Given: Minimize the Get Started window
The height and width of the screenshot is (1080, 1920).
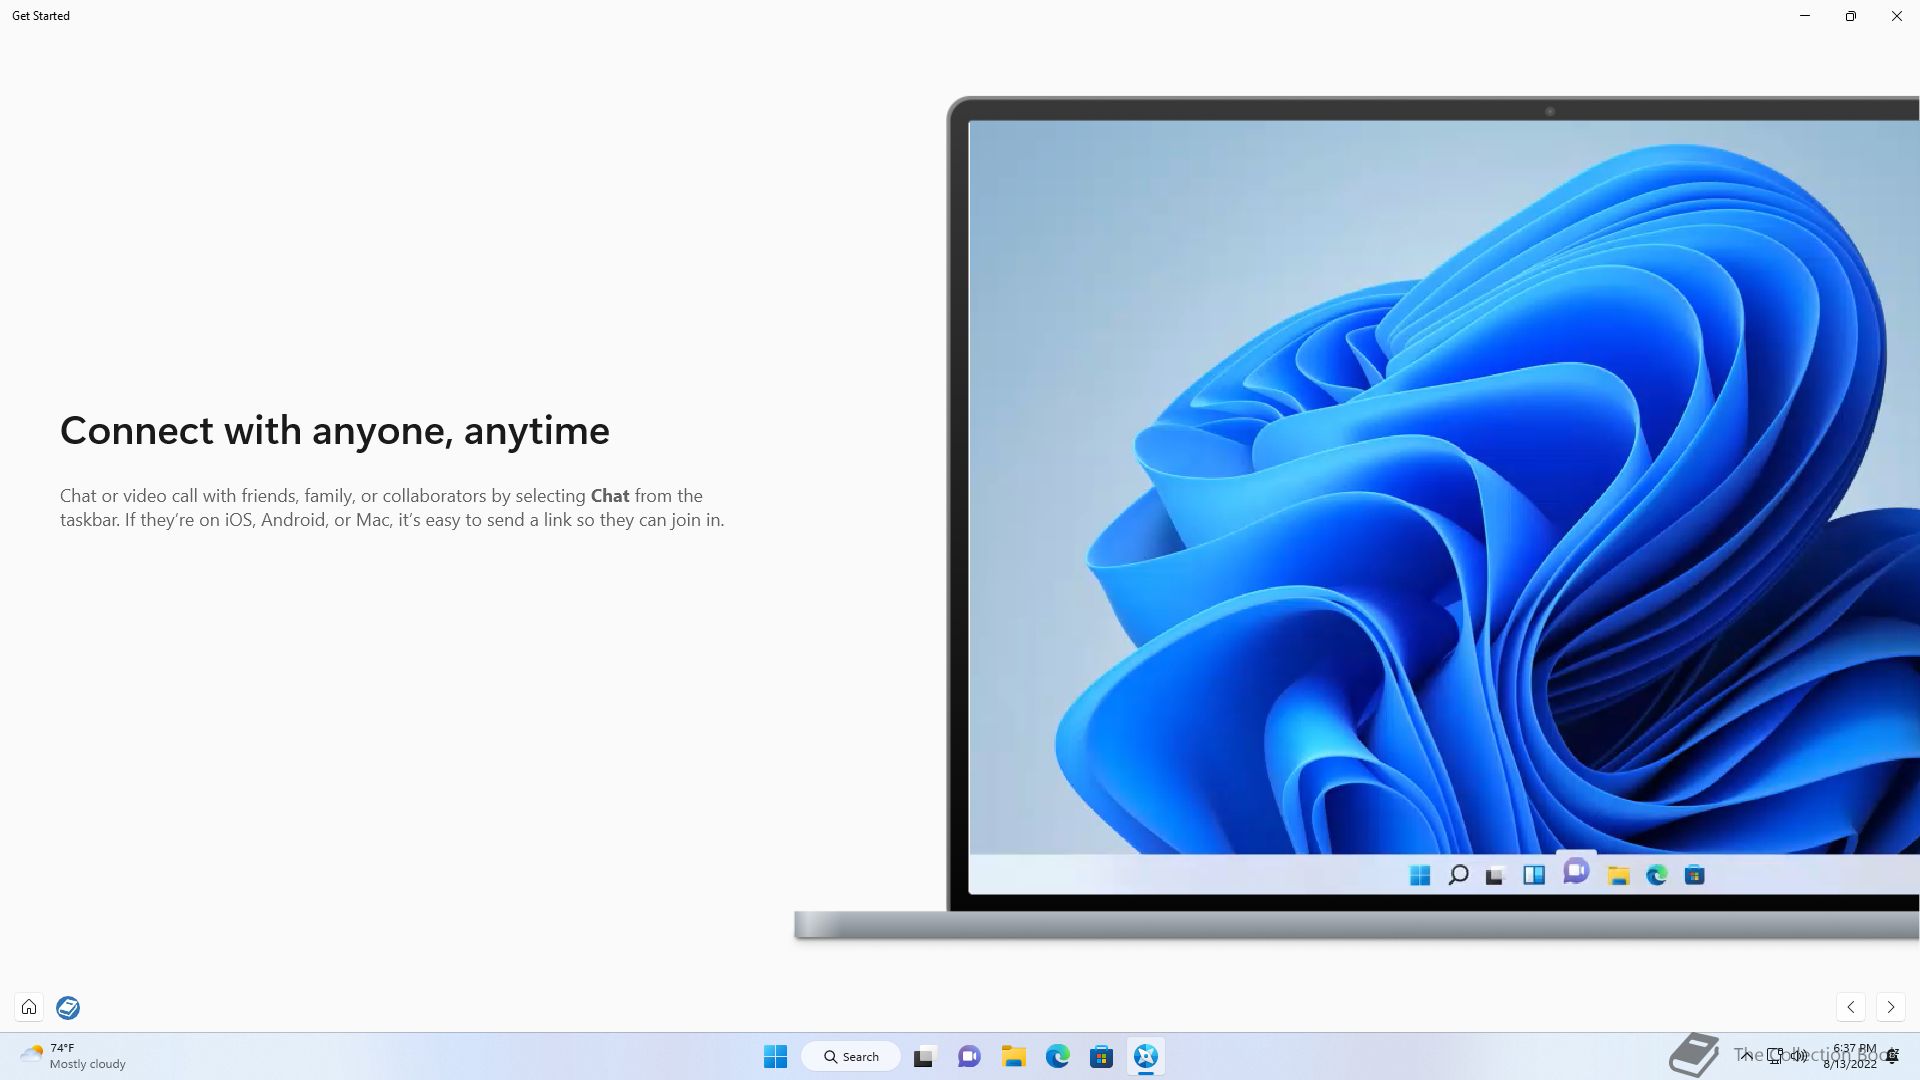Looking at the screenshot, I should (x=1804, y=16).
